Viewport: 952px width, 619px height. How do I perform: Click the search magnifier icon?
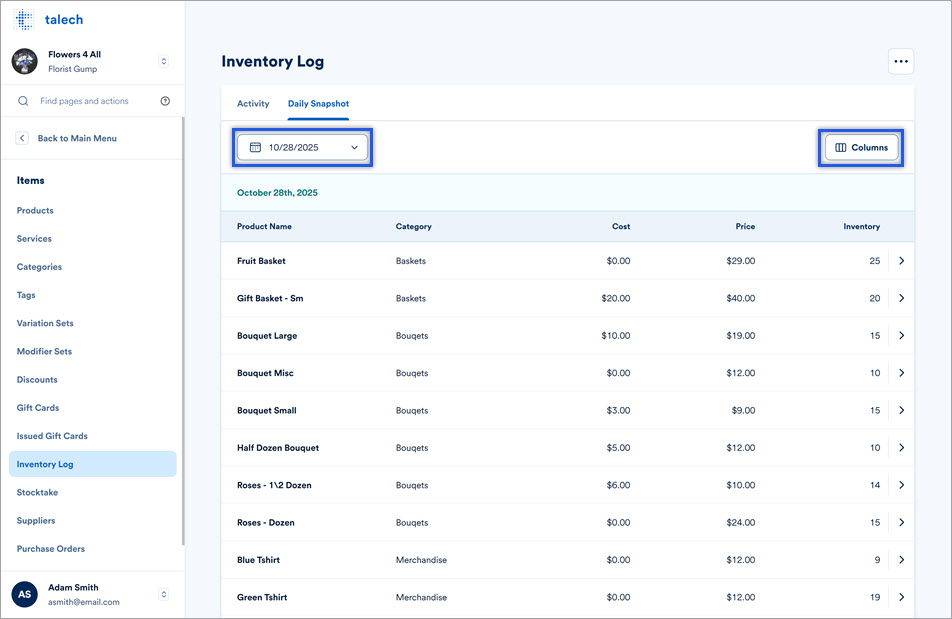23,101
